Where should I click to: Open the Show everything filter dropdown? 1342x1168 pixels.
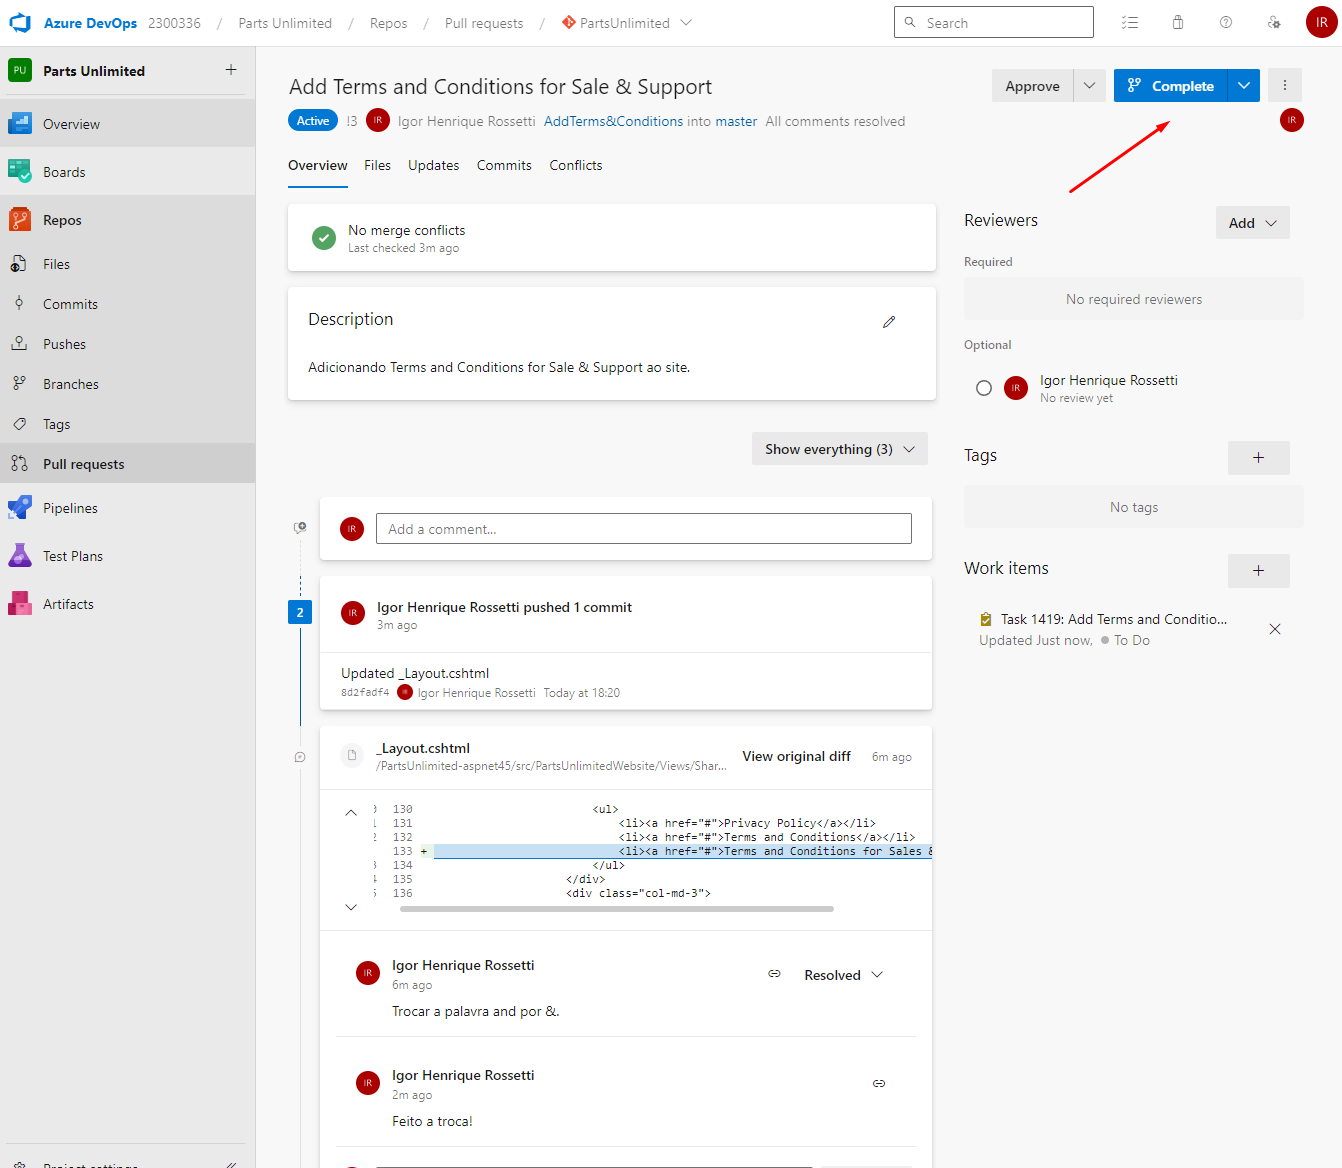click(x=839, y=448)
